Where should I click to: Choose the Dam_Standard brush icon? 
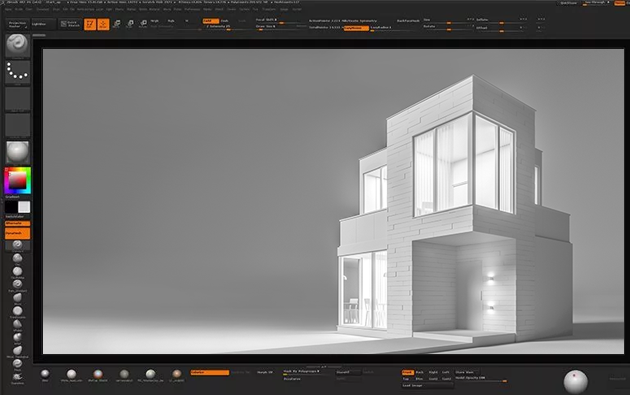17,284
